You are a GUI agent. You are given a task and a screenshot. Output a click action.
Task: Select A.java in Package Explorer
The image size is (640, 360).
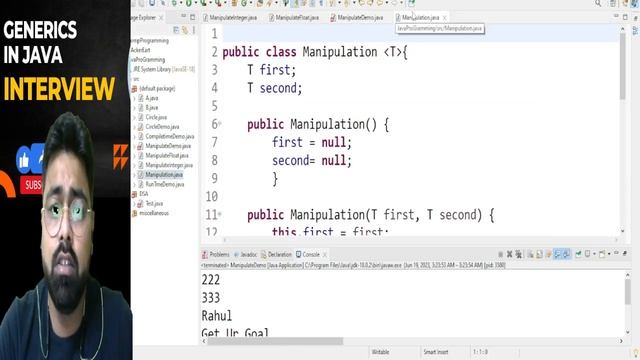click(151, 98)
